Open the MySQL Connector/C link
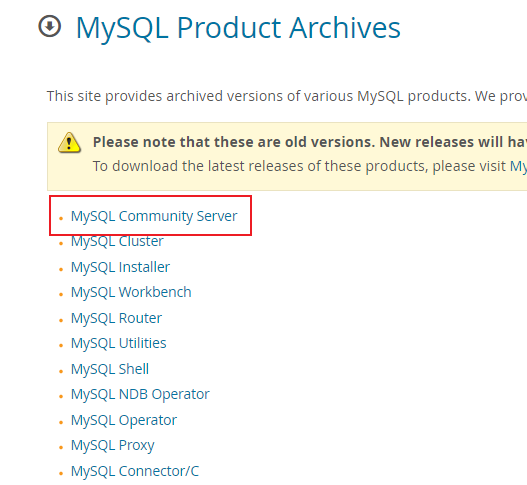 click(x=135, y=471)
